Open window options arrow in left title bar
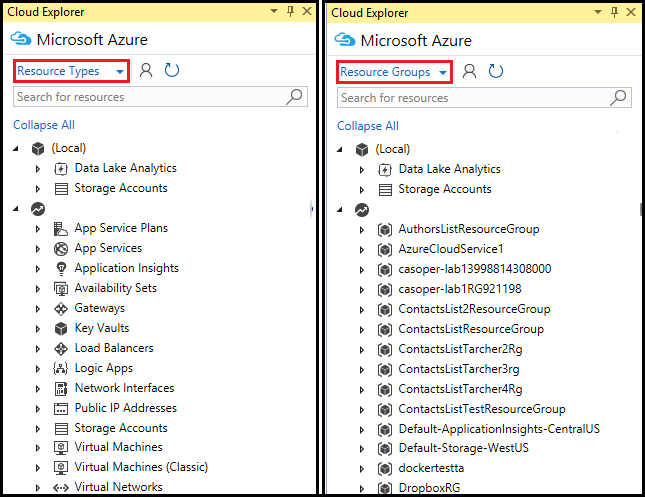 [x=274, y=11]
